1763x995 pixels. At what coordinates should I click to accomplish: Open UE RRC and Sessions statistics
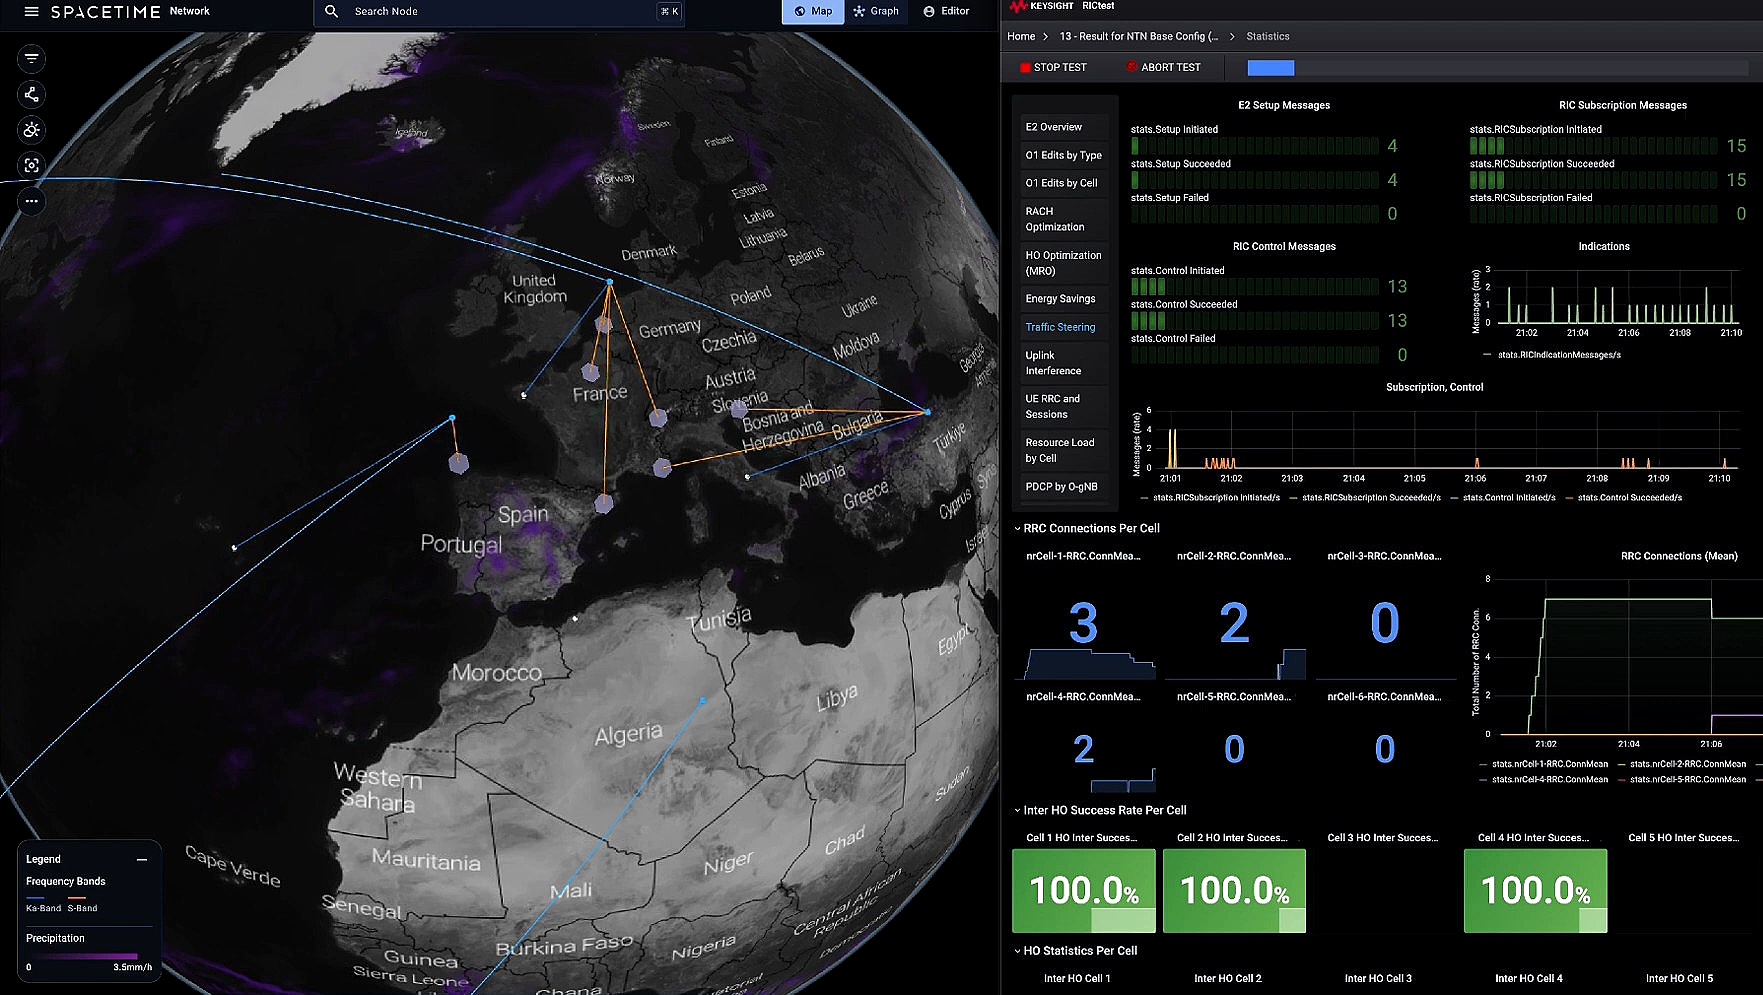[1064, 406]
